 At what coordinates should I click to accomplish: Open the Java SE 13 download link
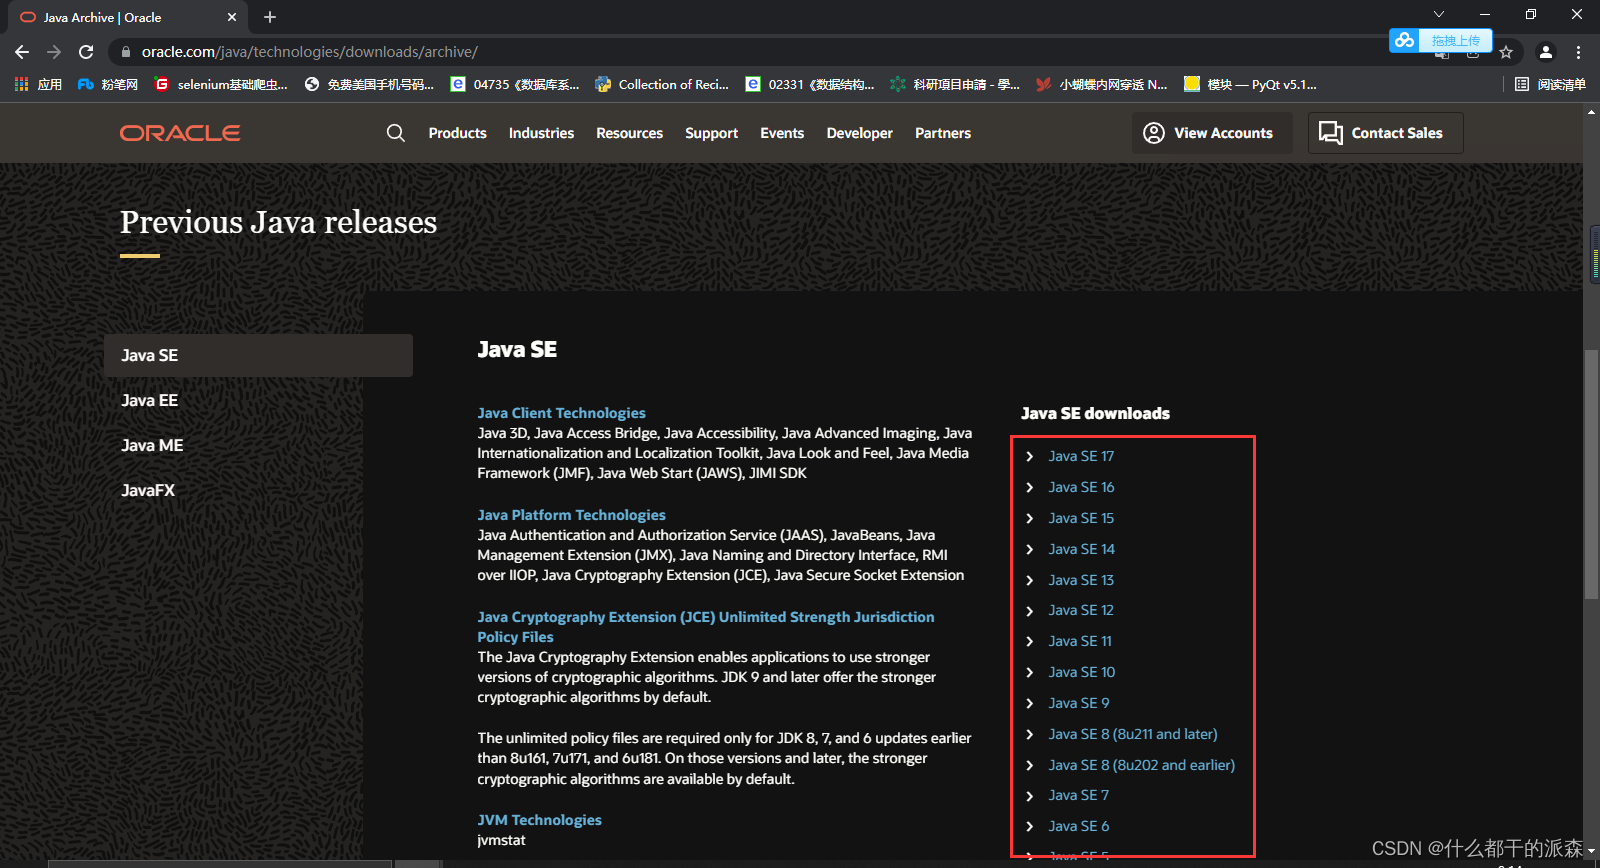click(1081, 580)
